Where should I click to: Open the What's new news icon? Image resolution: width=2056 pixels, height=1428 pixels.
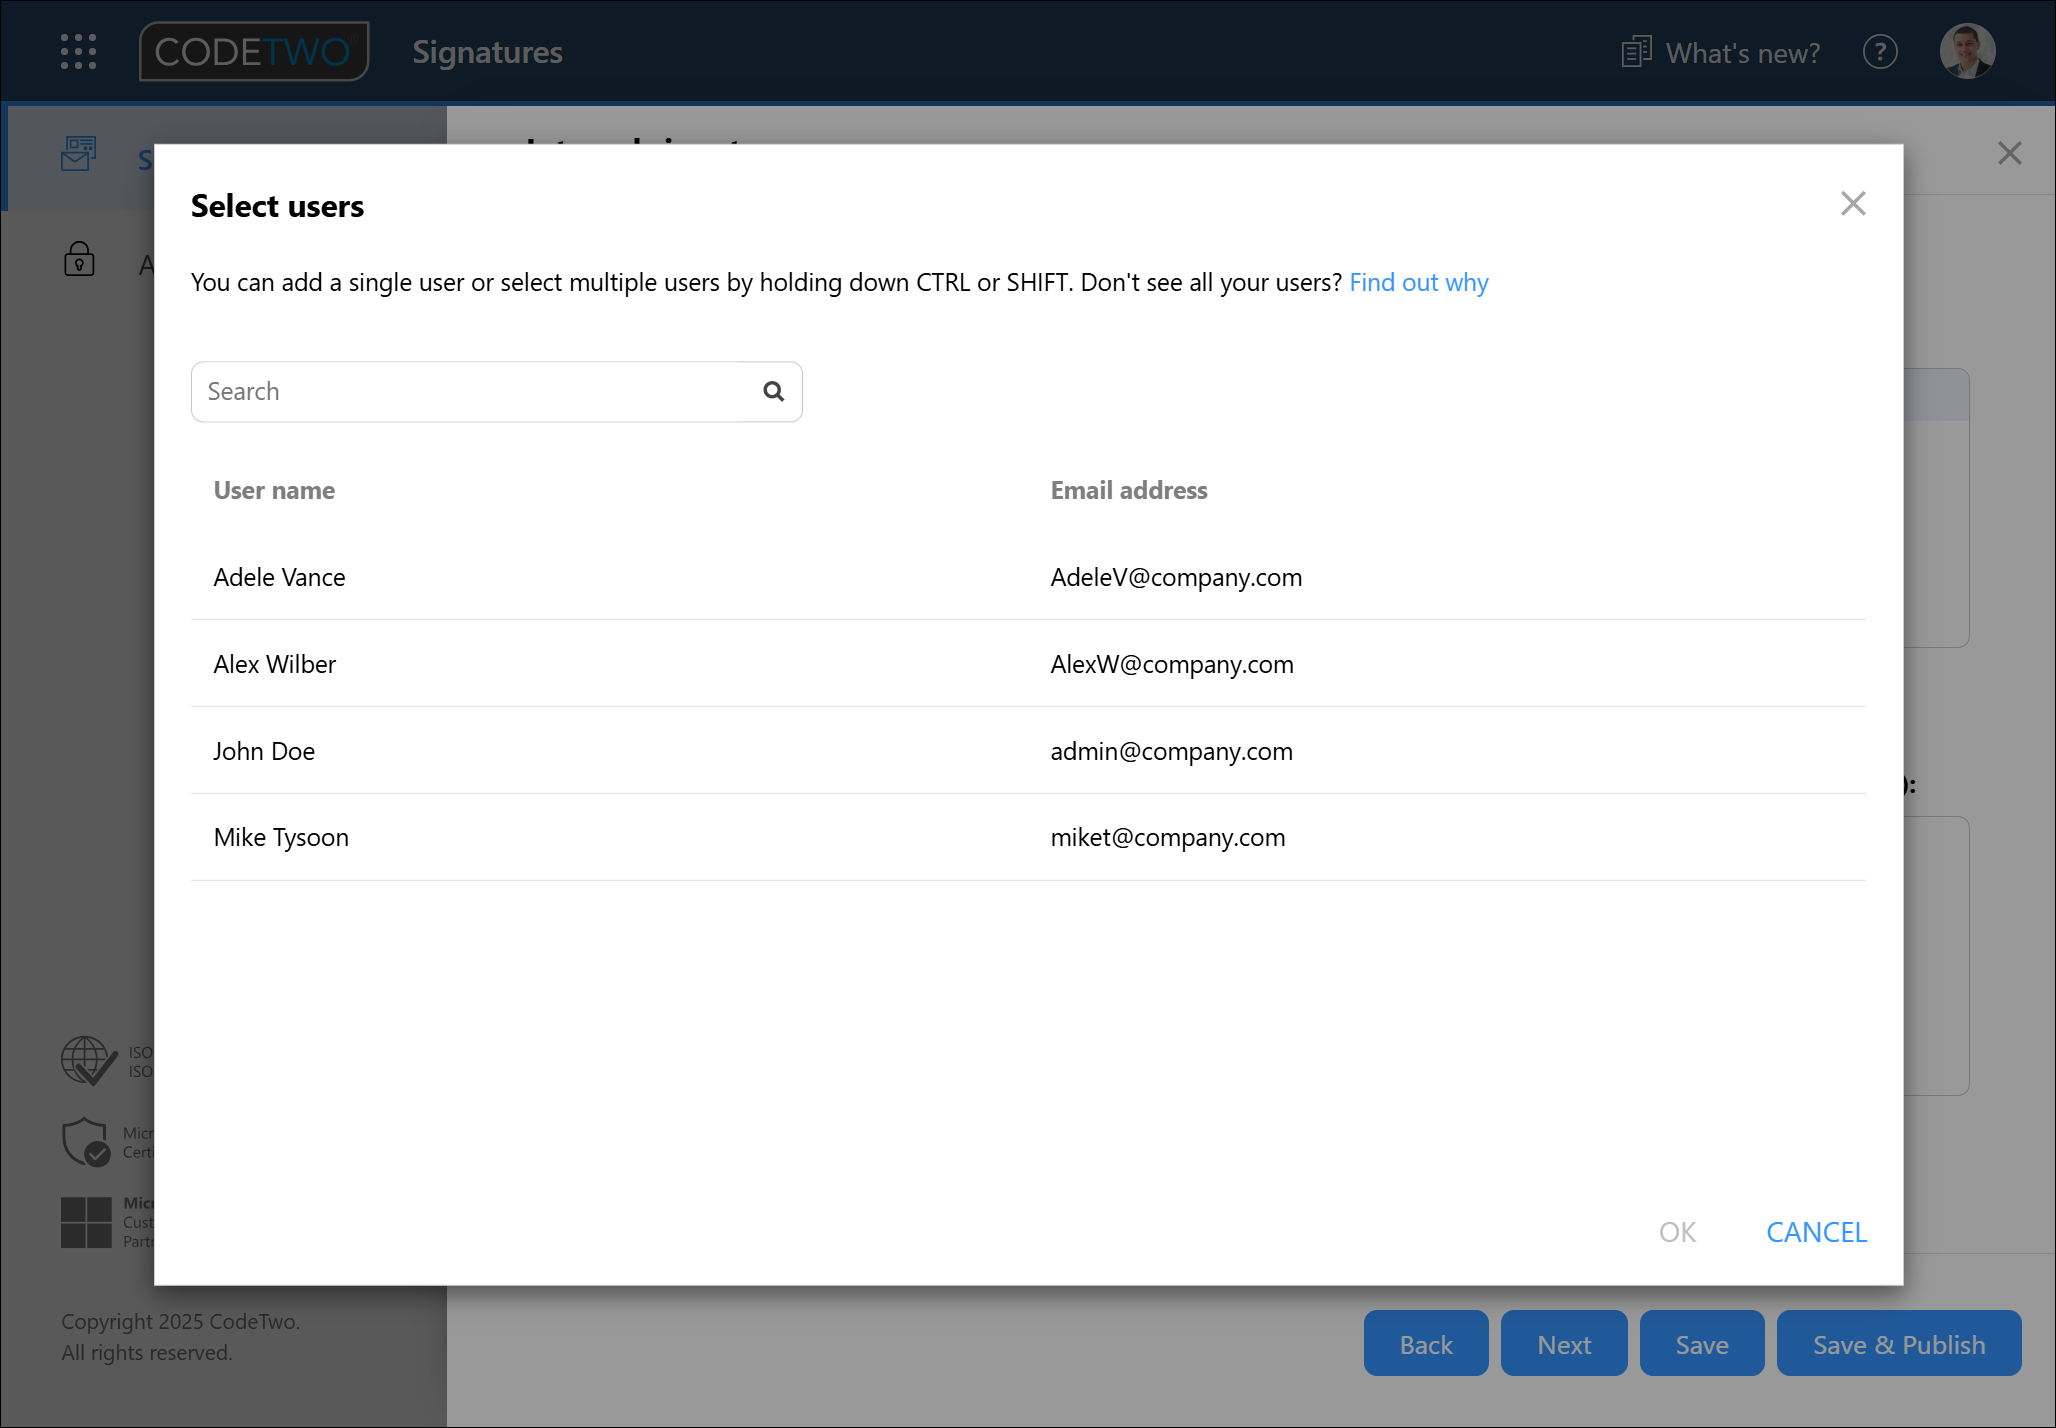pyautogui.click(x=1636, y=52)
